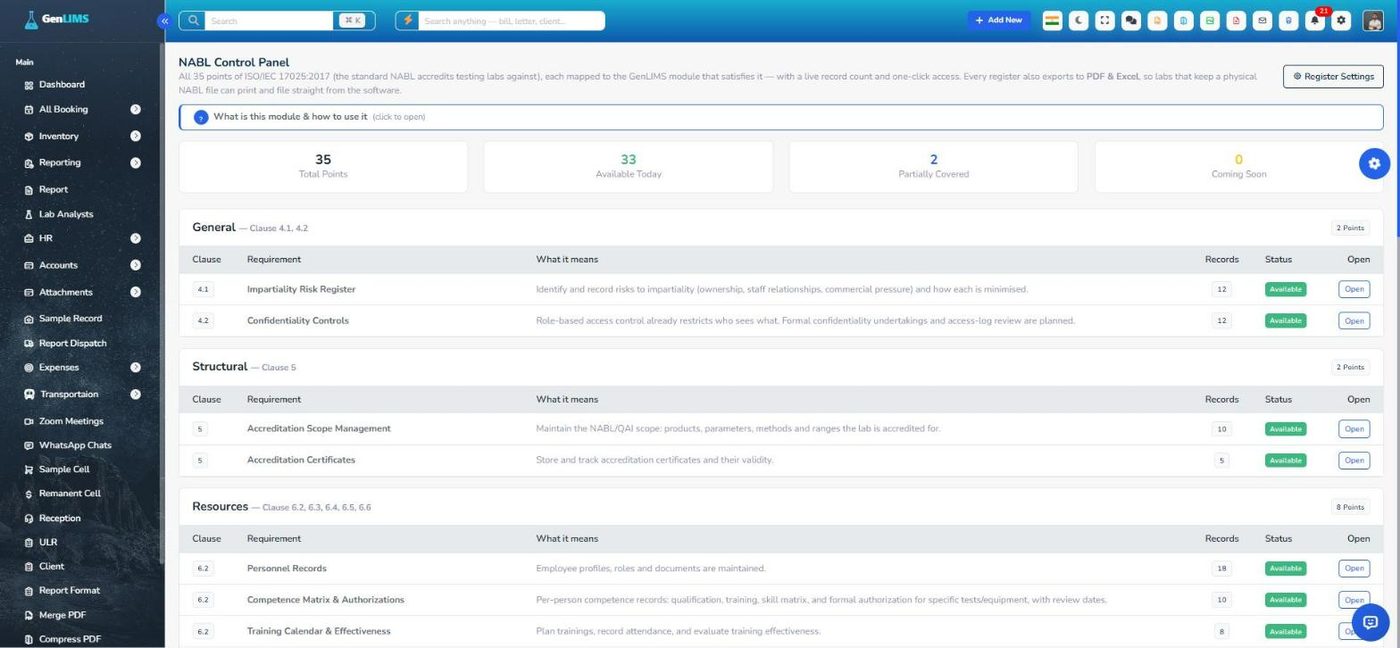Open the chat support bubble at bottom right

click(x=1370, y=622)
